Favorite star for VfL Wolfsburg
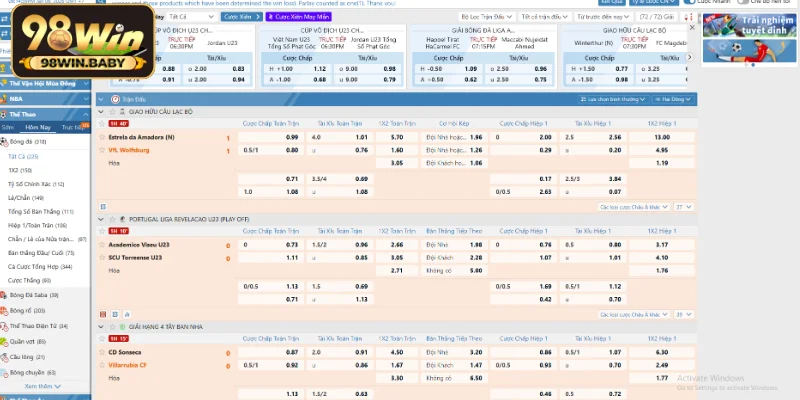Screen dimensions: 800x400 [103, 150]
